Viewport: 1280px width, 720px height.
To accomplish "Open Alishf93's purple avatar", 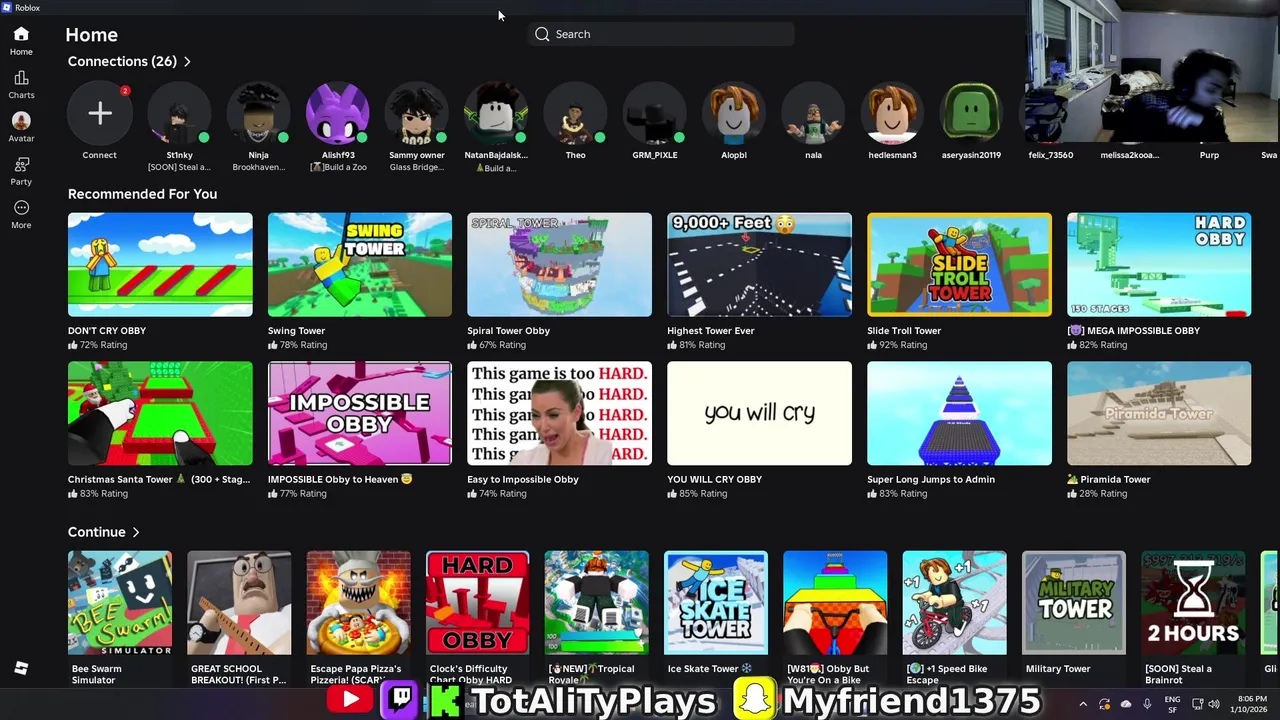I will point(338,113).
